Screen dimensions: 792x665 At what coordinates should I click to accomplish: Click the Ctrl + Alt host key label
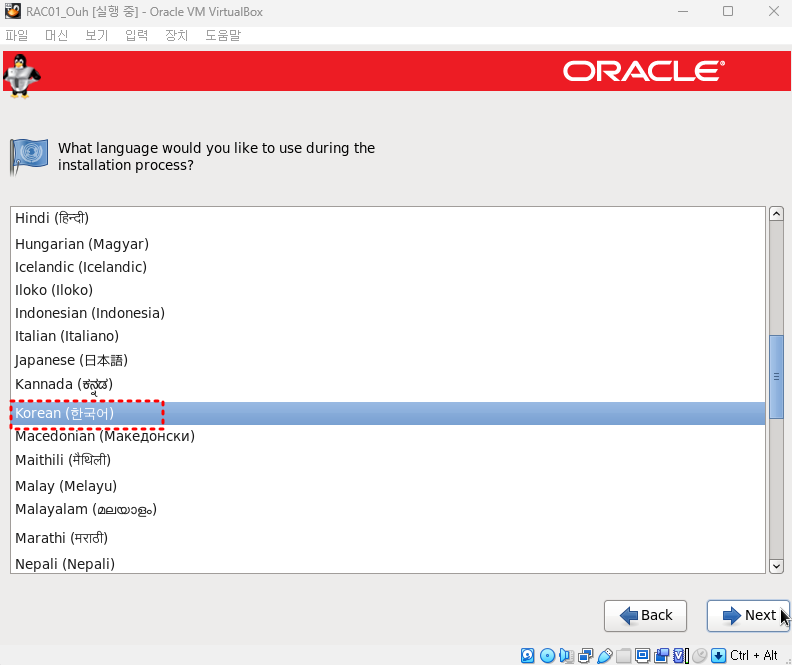(x=754, y=655)
